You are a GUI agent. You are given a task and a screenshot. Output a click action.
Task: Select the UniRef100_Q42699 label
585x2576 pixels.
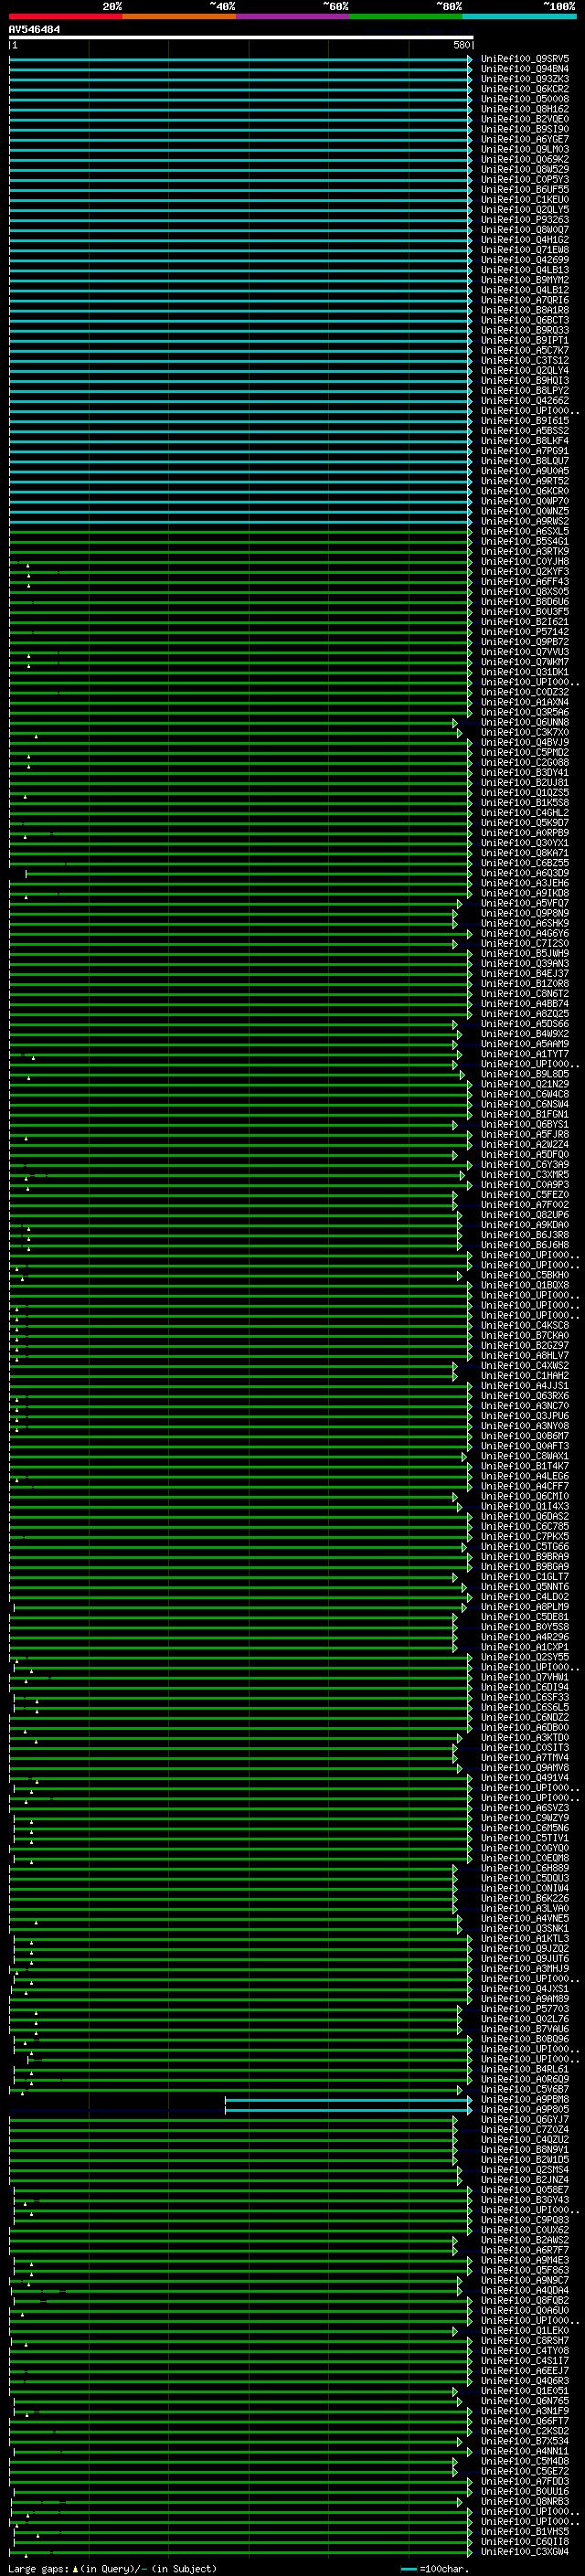525,260
